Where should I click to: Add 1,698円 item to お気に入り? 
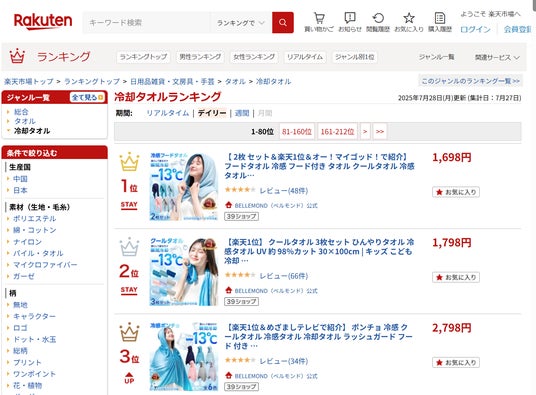[x=456, y=192]
